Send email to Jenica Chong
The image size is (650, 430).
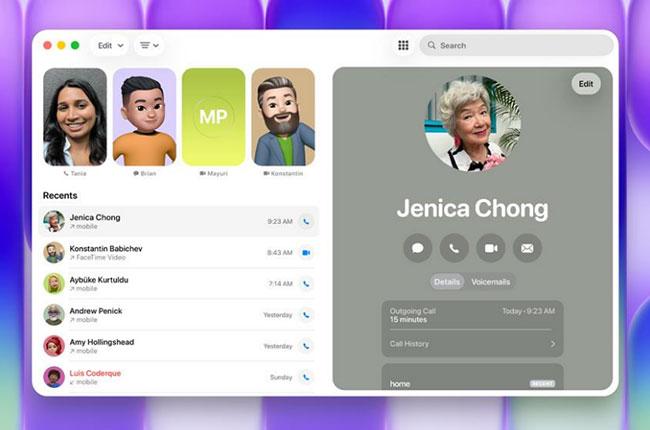[527, 247]
